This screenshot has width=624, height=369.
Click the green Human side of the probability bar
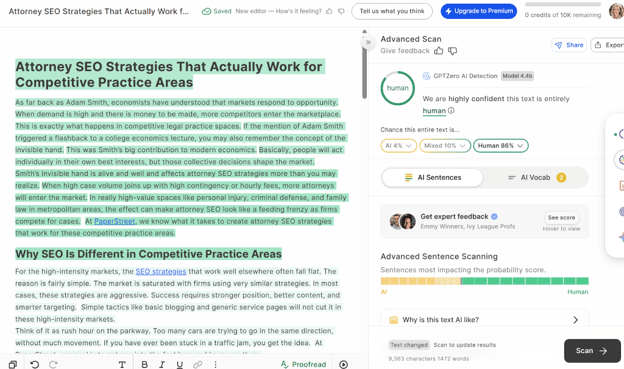coord(525,281)
